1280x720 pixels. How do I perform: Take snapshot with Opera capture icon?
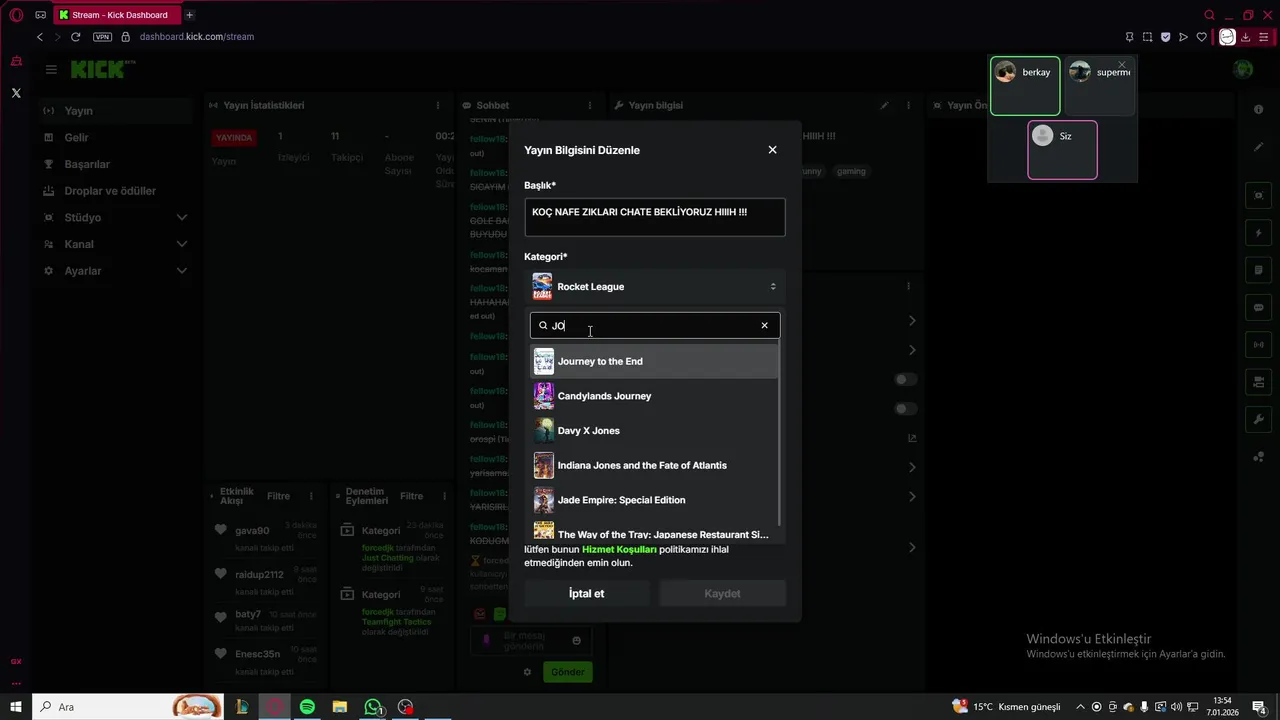coord(1147,37)
